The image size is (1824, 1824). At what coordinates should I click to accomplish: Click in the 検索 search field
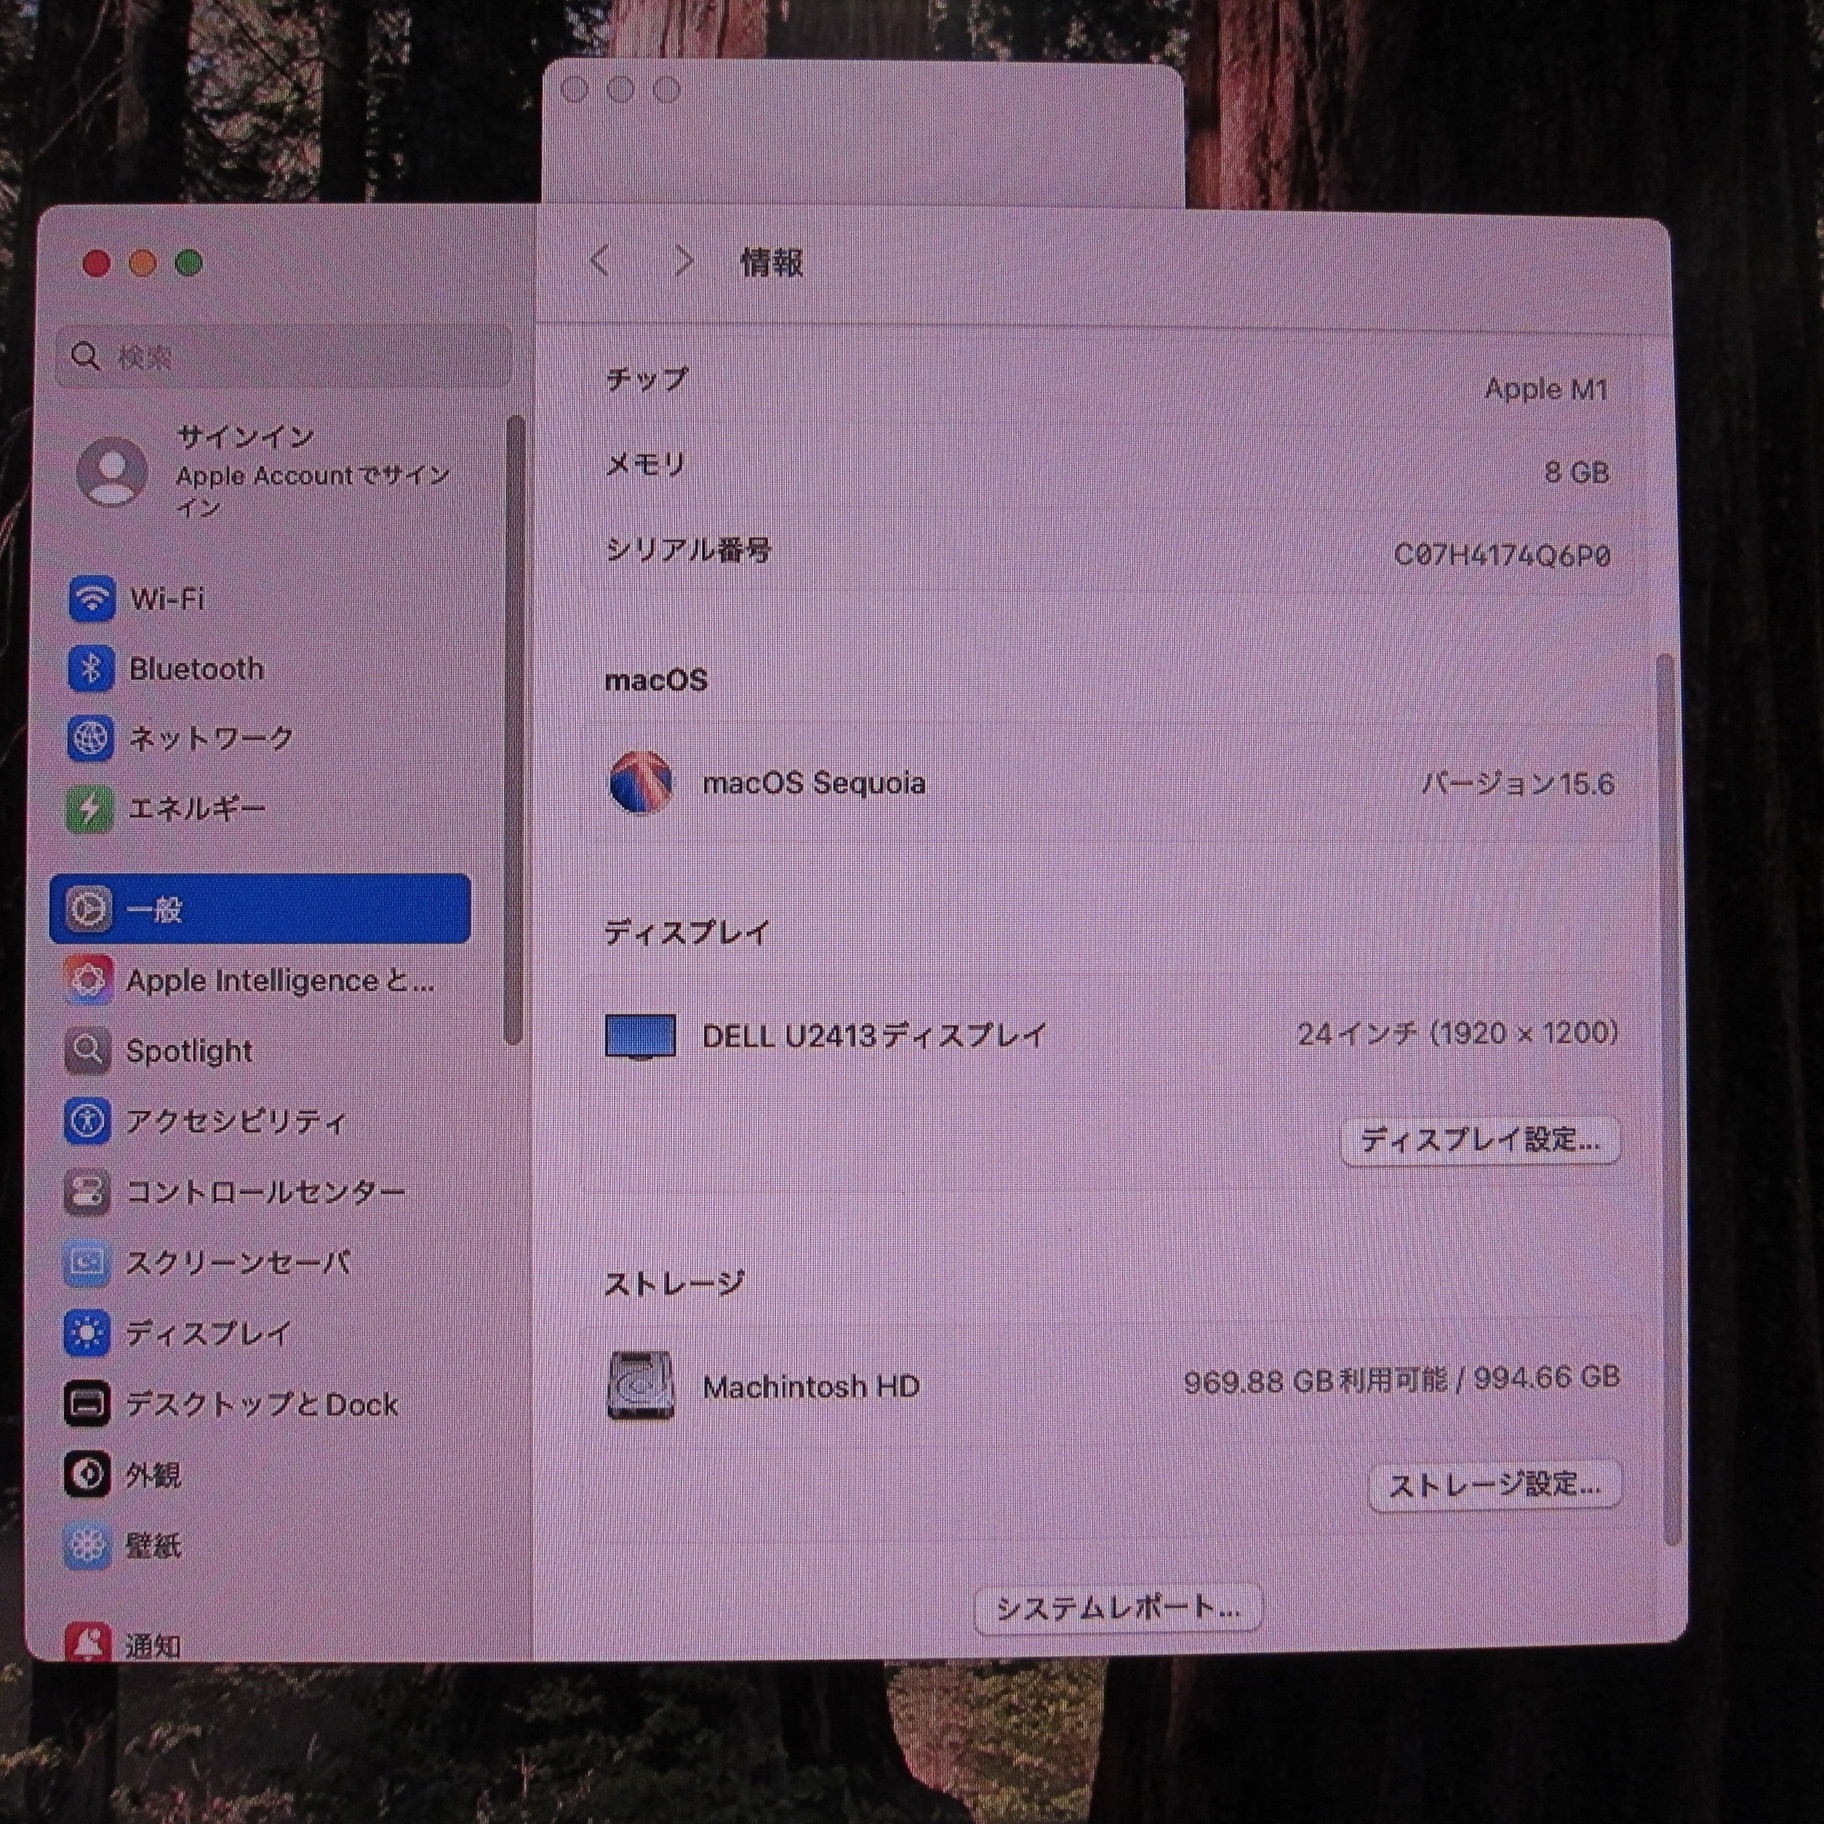click(285, 357)
